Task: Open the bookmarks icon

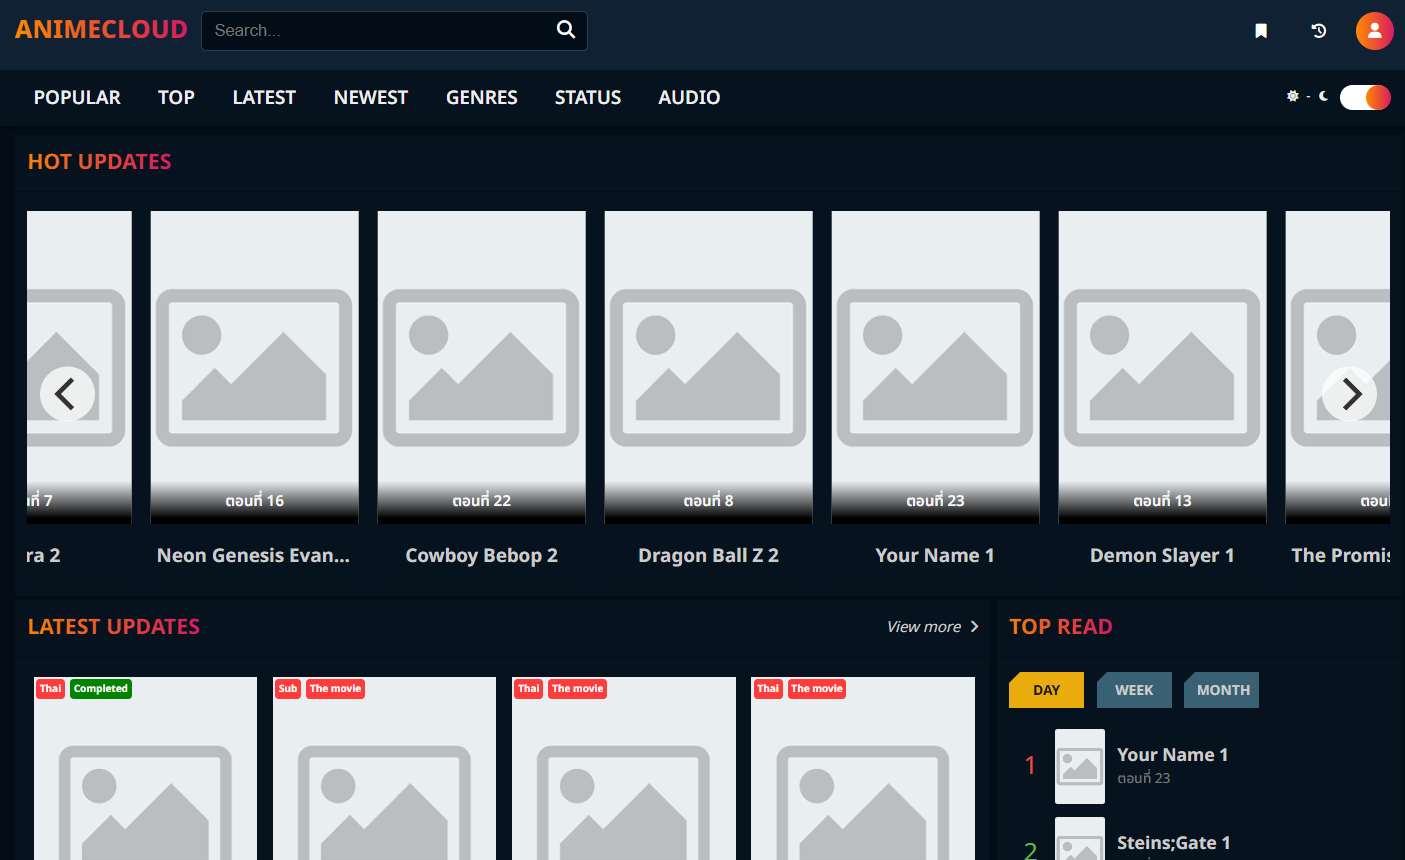Action: point(1261,31)
